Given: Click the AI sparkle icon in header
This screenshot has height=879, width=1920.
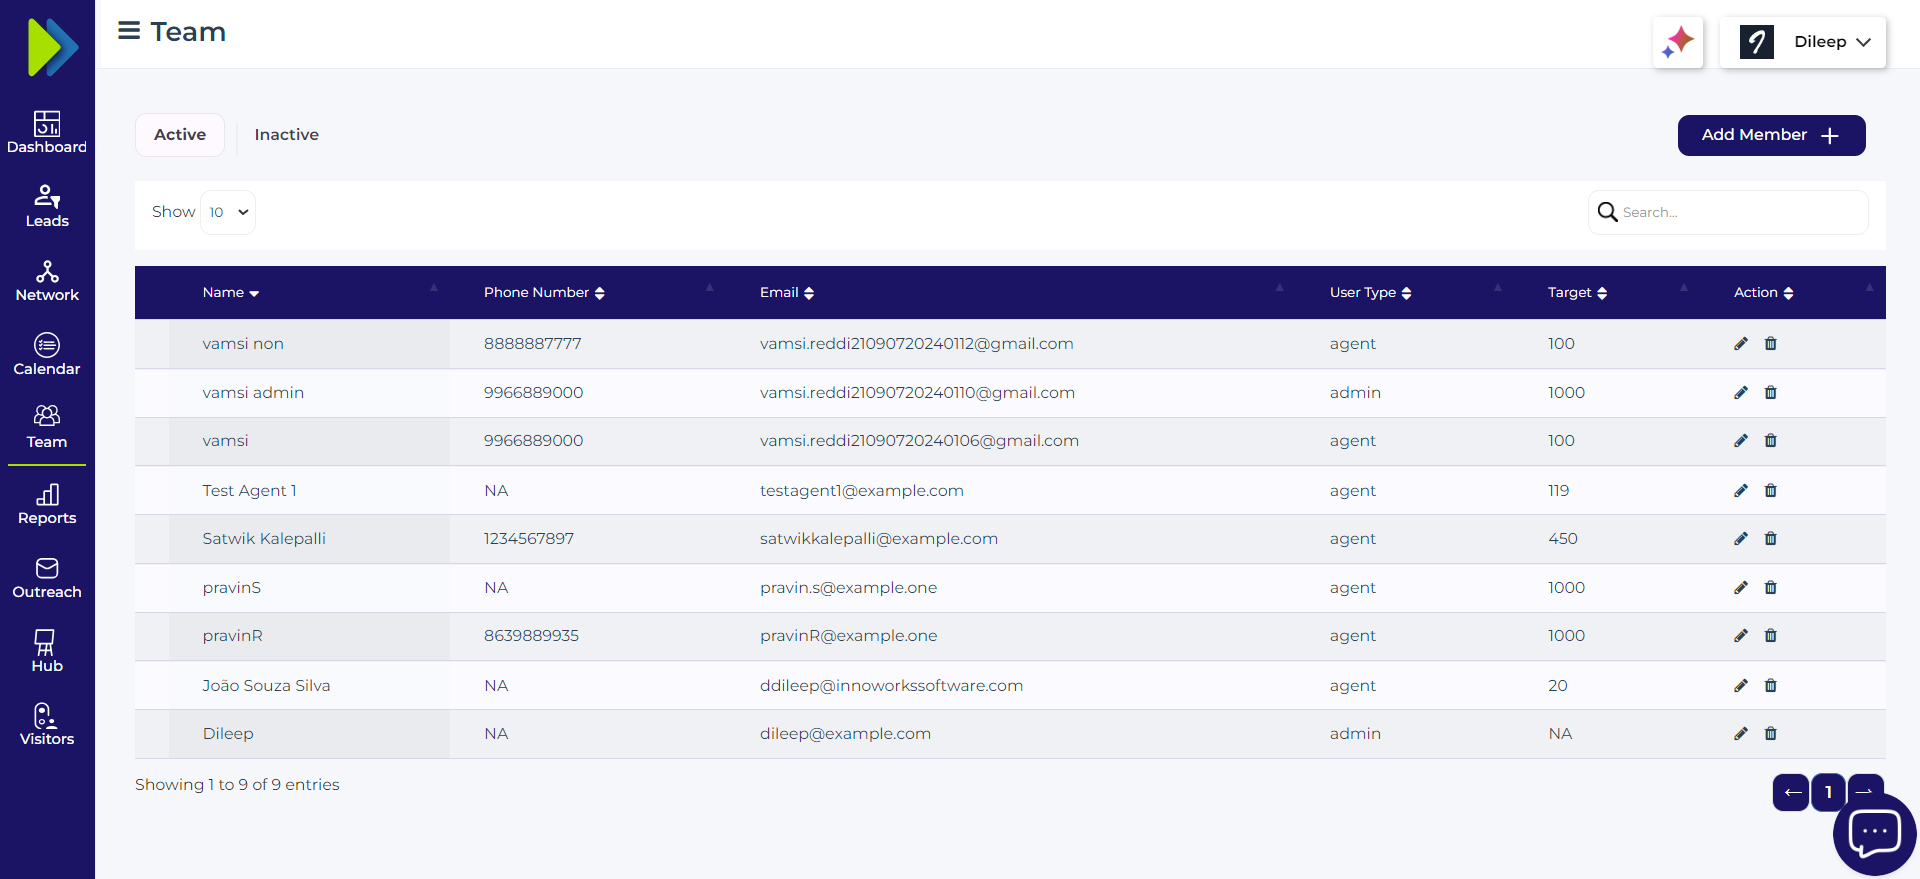Looking at the screenshot, I should click(x=1677, y=42).
